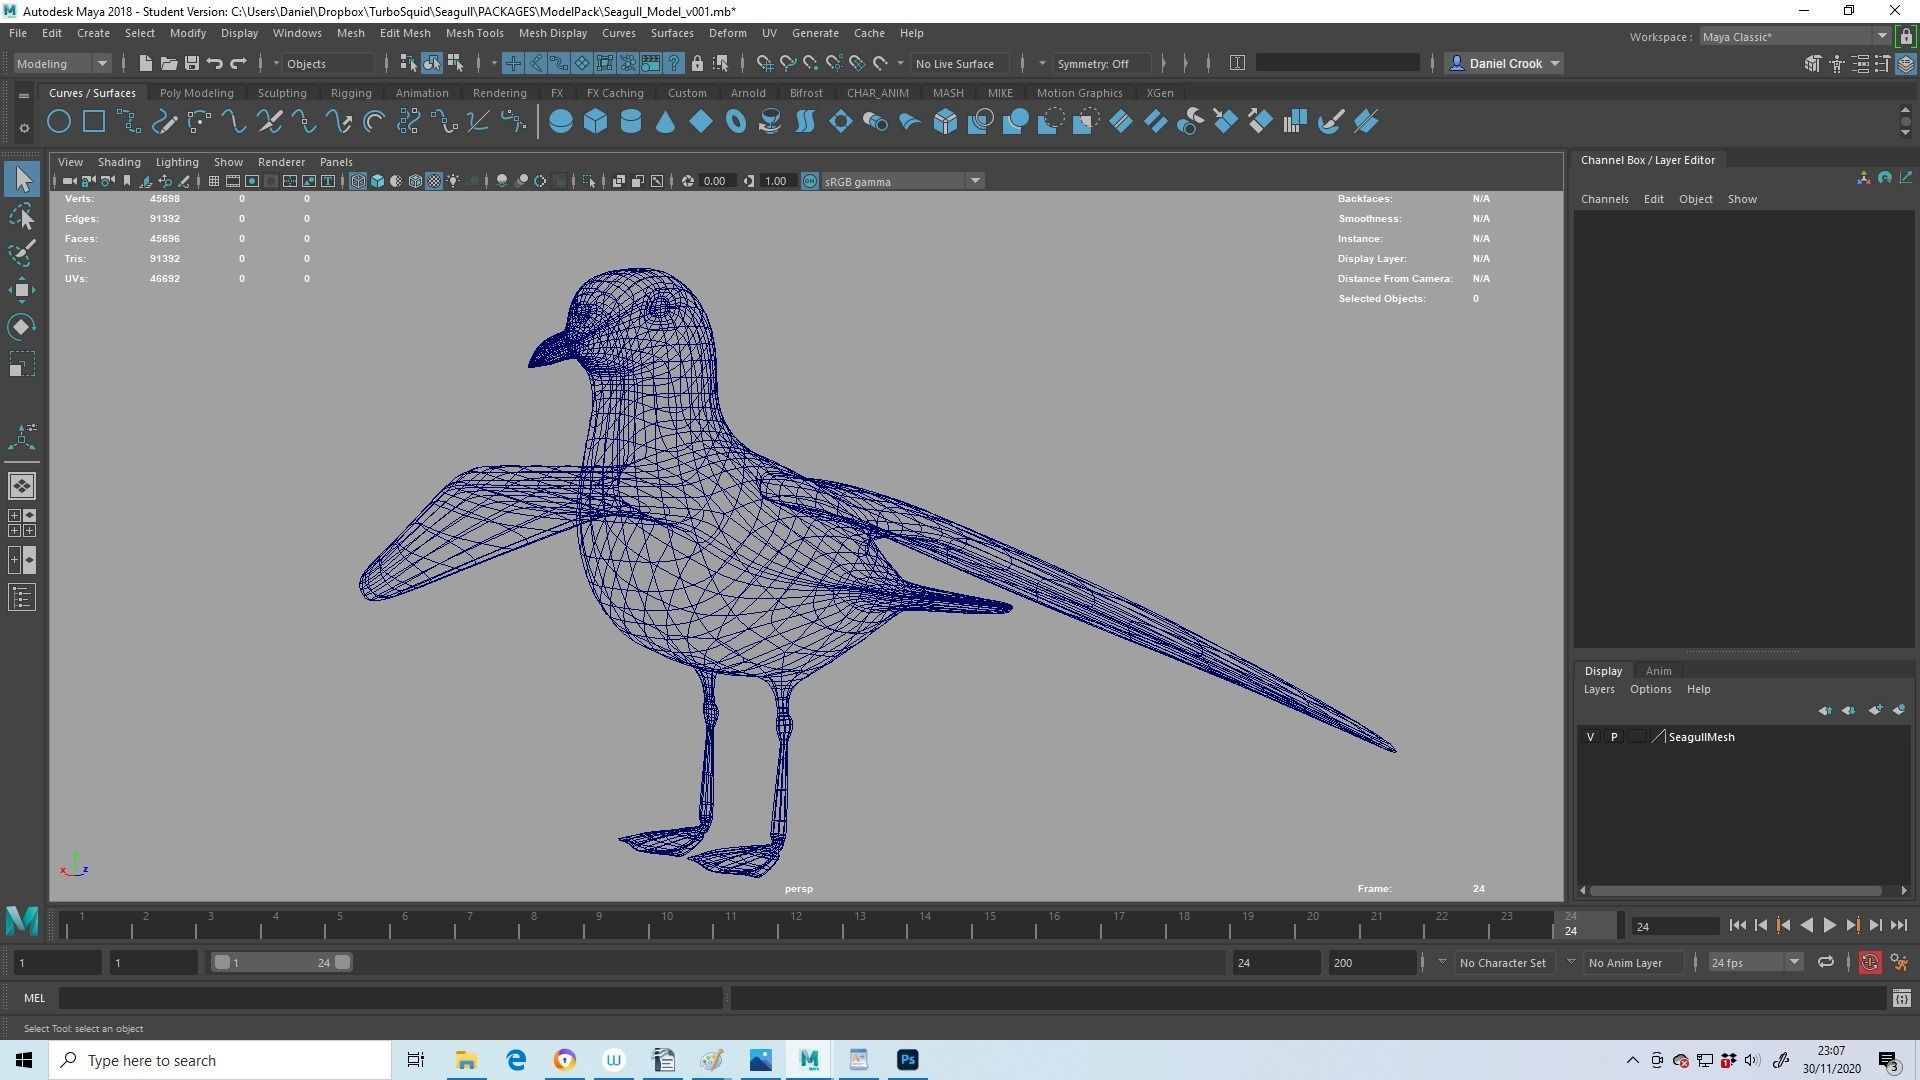Toggle auto keyframe button
This screenshot has height=1080, width=1920.
pos(1869,963)
